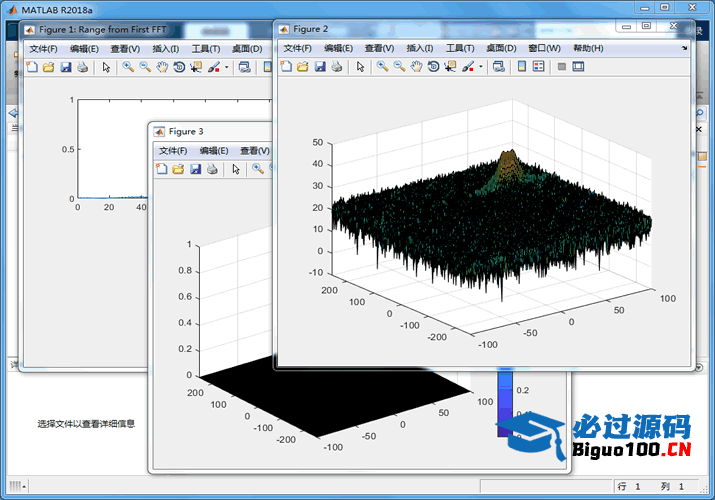The width and height of the screenshot is (715, 500).
Task: Toggle Insert Colorbar in Figure 2 toolbar
Action: click(520, 67)
